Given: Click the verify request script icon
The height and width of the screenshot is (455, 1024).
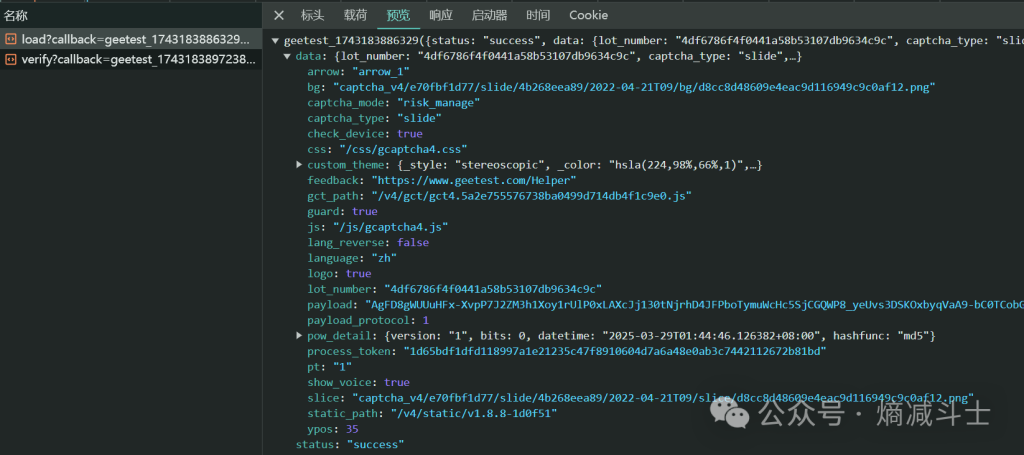Looking at the screenshot, I should pos(11,59).
